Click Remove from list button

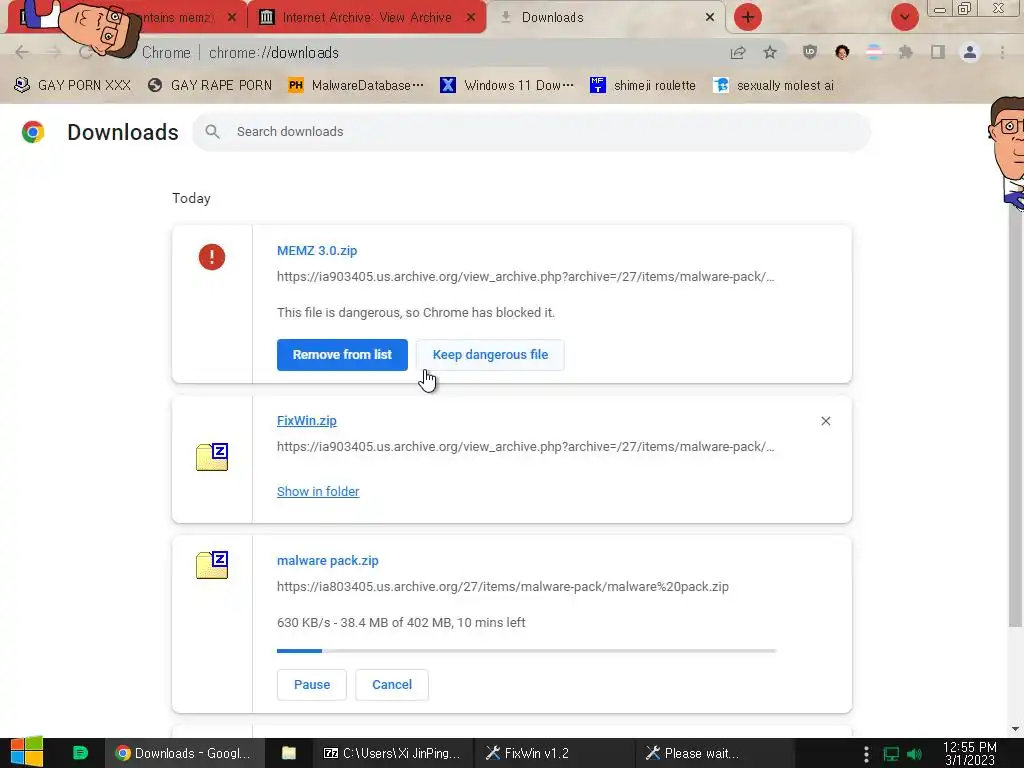(342, 355)
